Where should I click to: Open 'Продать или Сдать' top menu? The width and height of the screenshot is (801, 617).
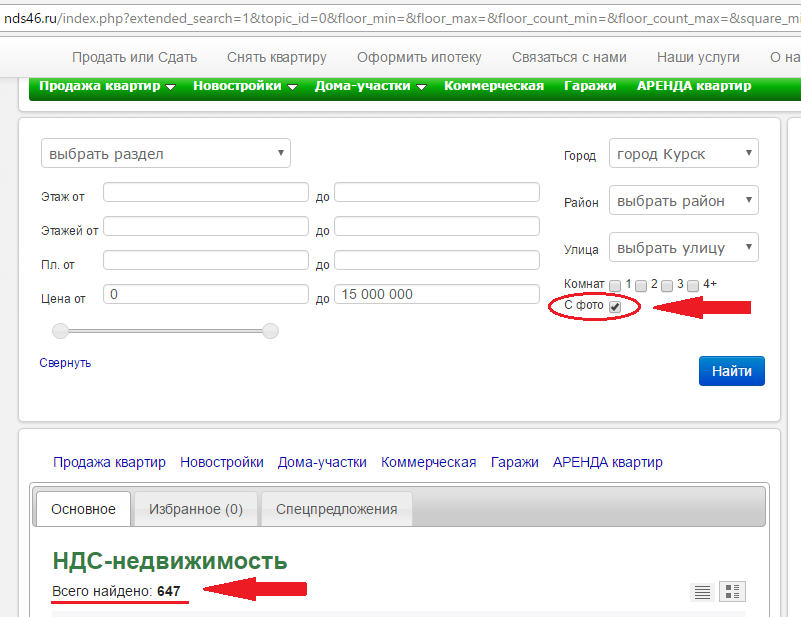[x=134, y=57]
